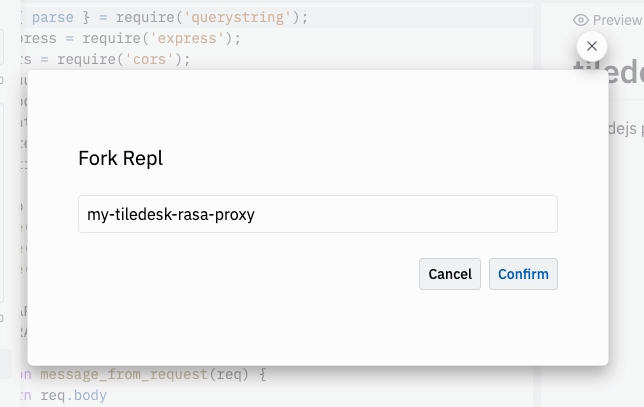Click the Fork Repl dialog title

(120, 159)
